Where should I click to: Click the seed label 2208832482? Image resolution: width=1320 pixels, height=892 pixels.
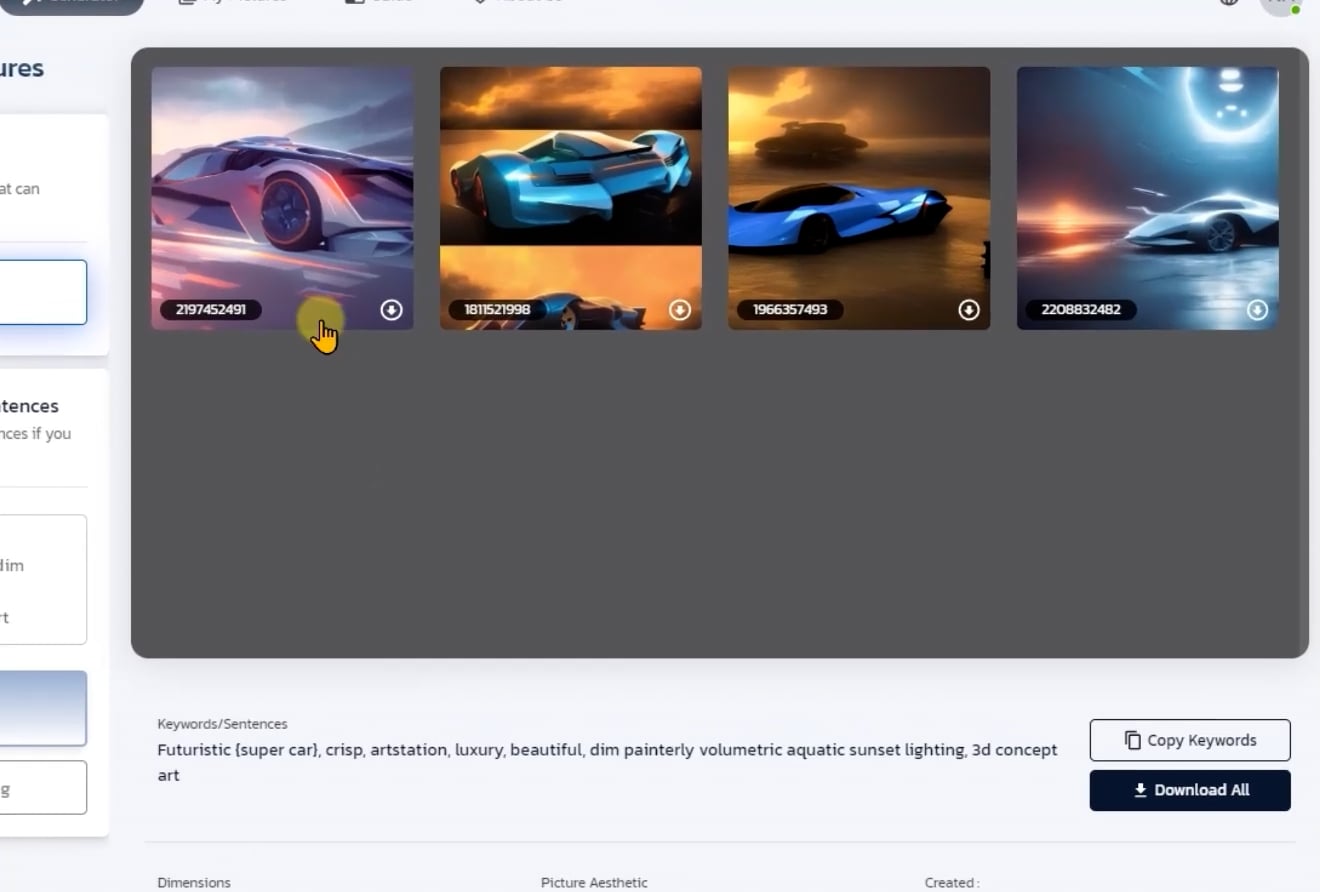pos(1081,310)
